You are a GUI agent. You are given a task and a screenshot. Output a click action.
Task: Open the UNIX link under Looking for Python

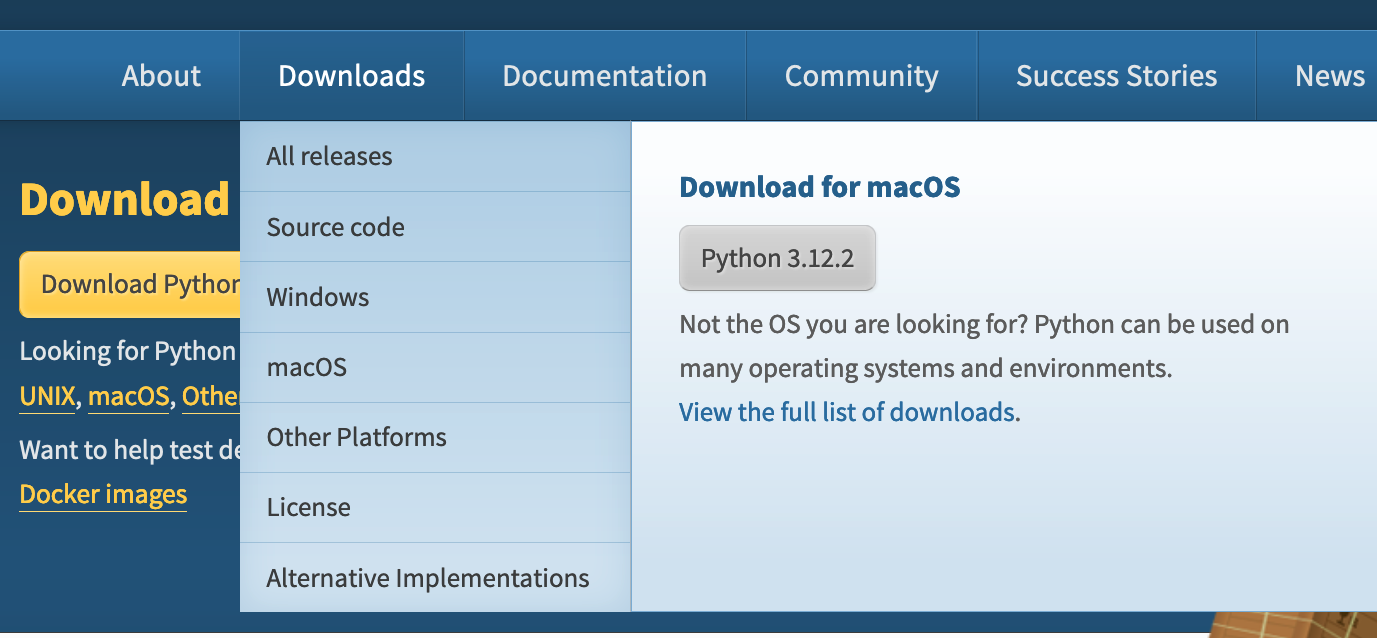47,397
